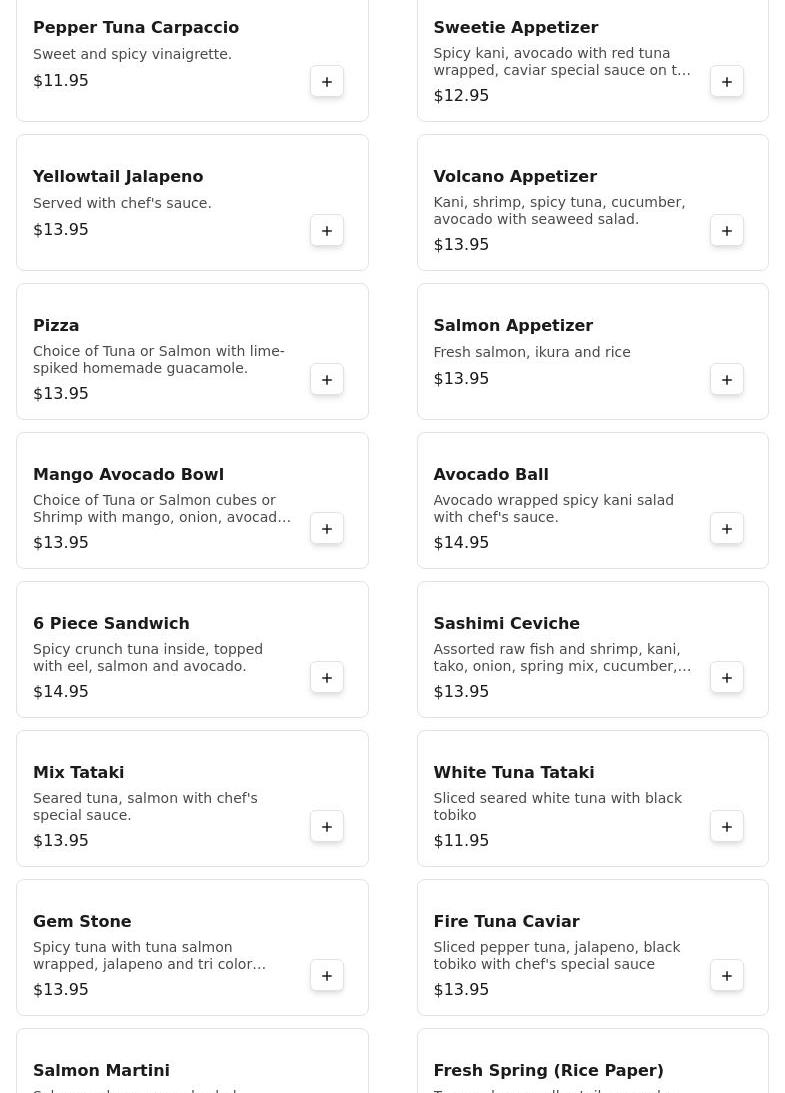785x1093 pixels.
Task: Open the Salmon Martini menu item
Action: [101, 1070]
